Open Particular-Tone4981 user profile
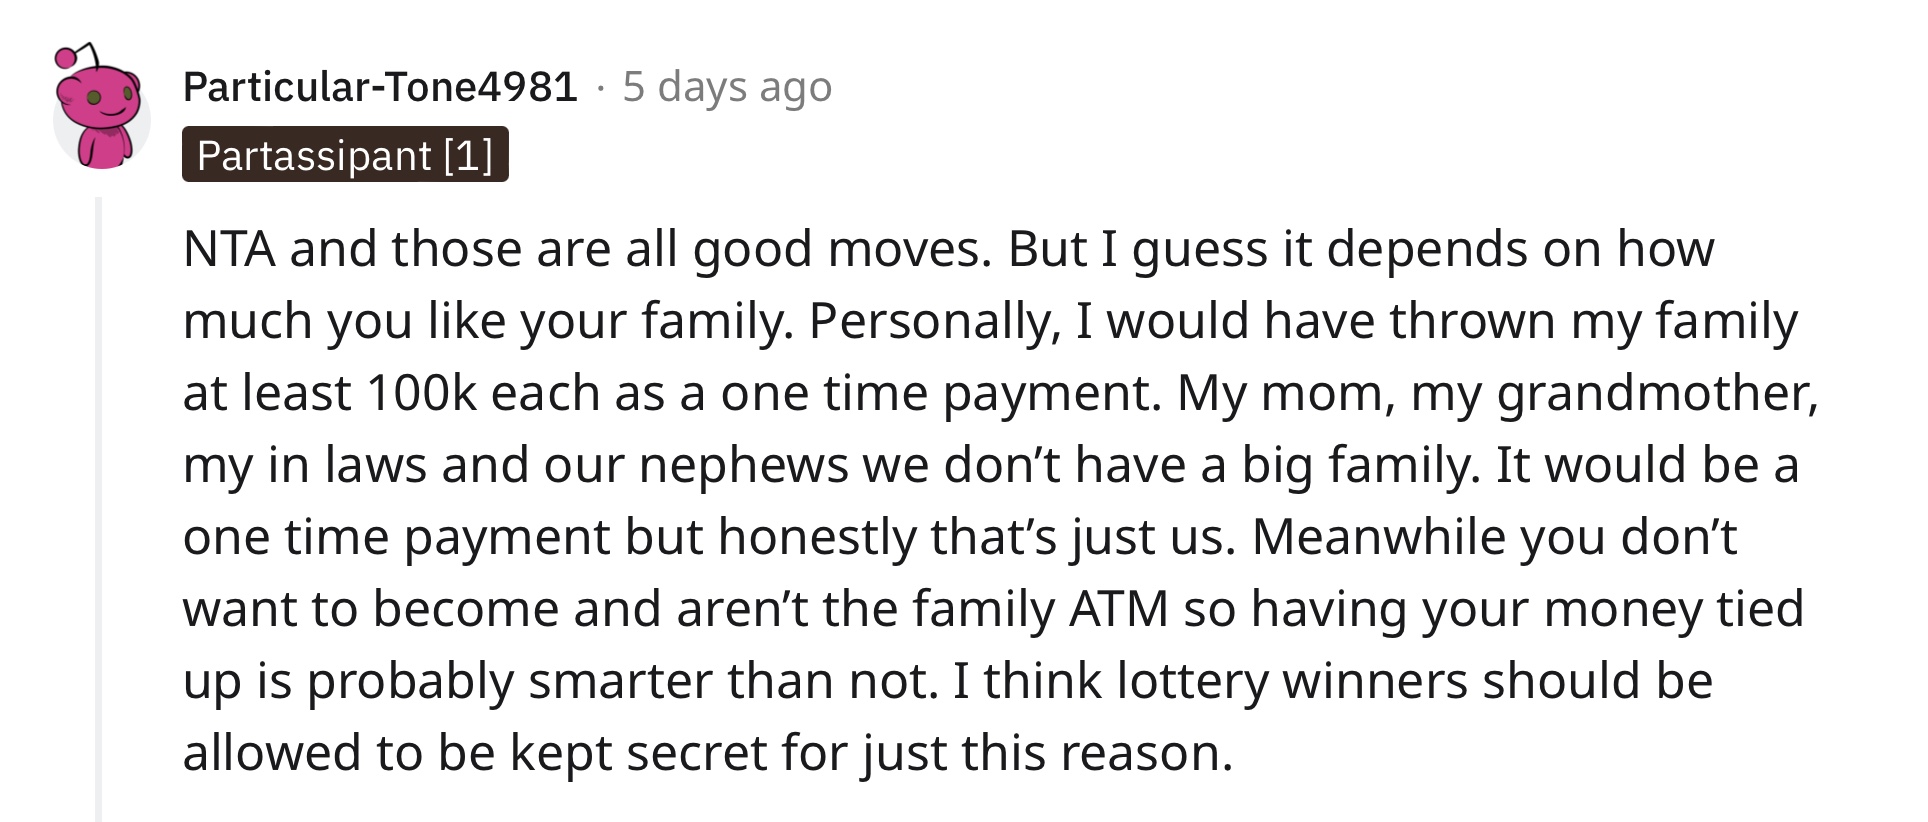The width and height of the screenshot is (1928, 822). coord(380,87)
